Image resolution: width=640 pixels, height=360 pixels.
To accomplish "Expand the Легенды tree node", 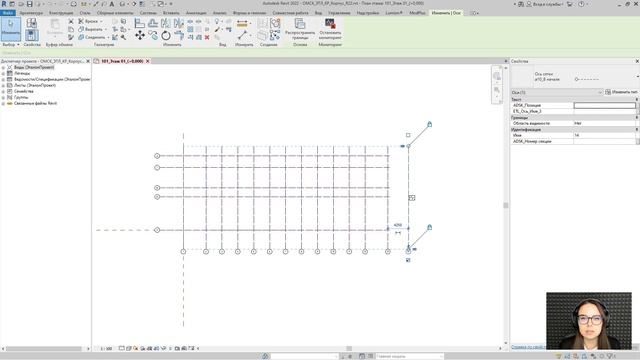I will [3, 73].
